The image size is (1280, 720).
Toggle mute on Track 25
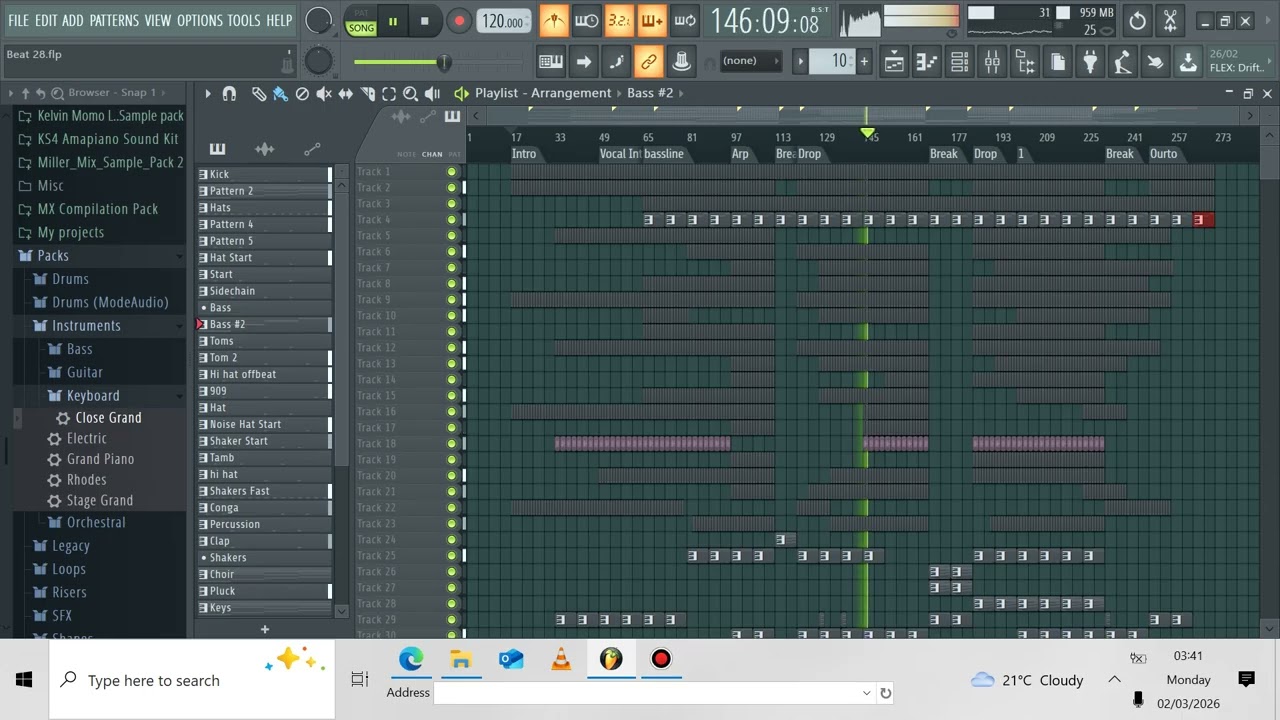click(451, 556)
